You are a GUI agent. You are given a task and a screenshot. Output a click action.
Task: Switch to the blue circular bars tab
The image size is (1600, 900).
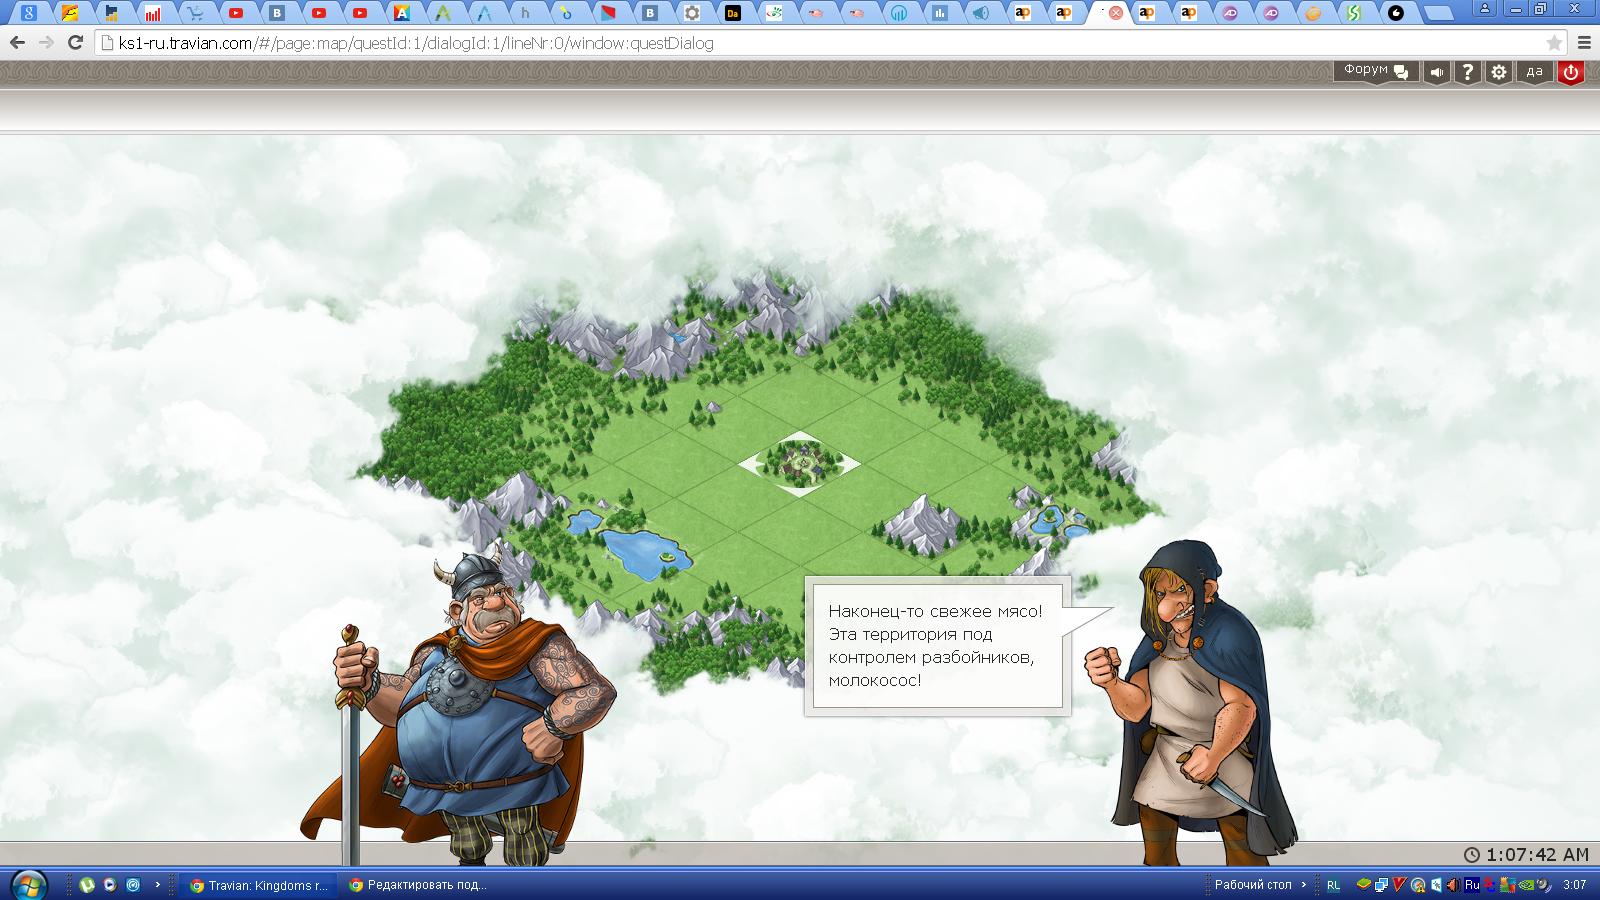coord(898,13)
